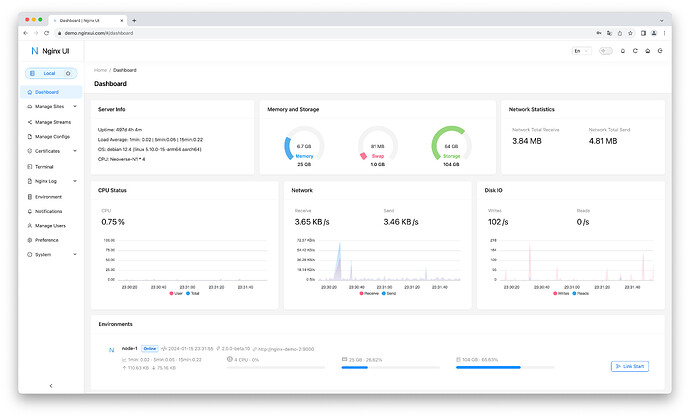Toggle dark mode theme switch

tap(606, 51)
